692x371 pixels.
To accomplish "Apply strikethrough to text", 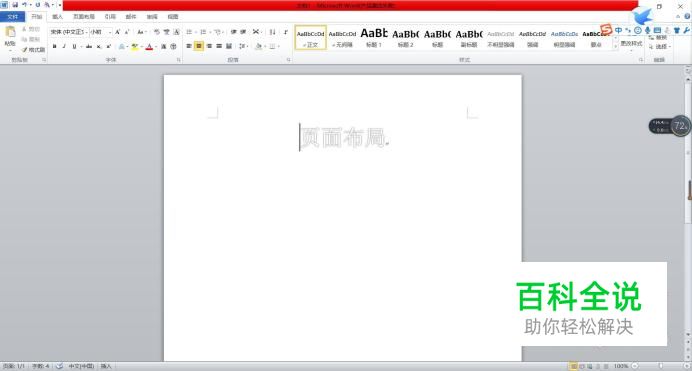I will [89, 46].
